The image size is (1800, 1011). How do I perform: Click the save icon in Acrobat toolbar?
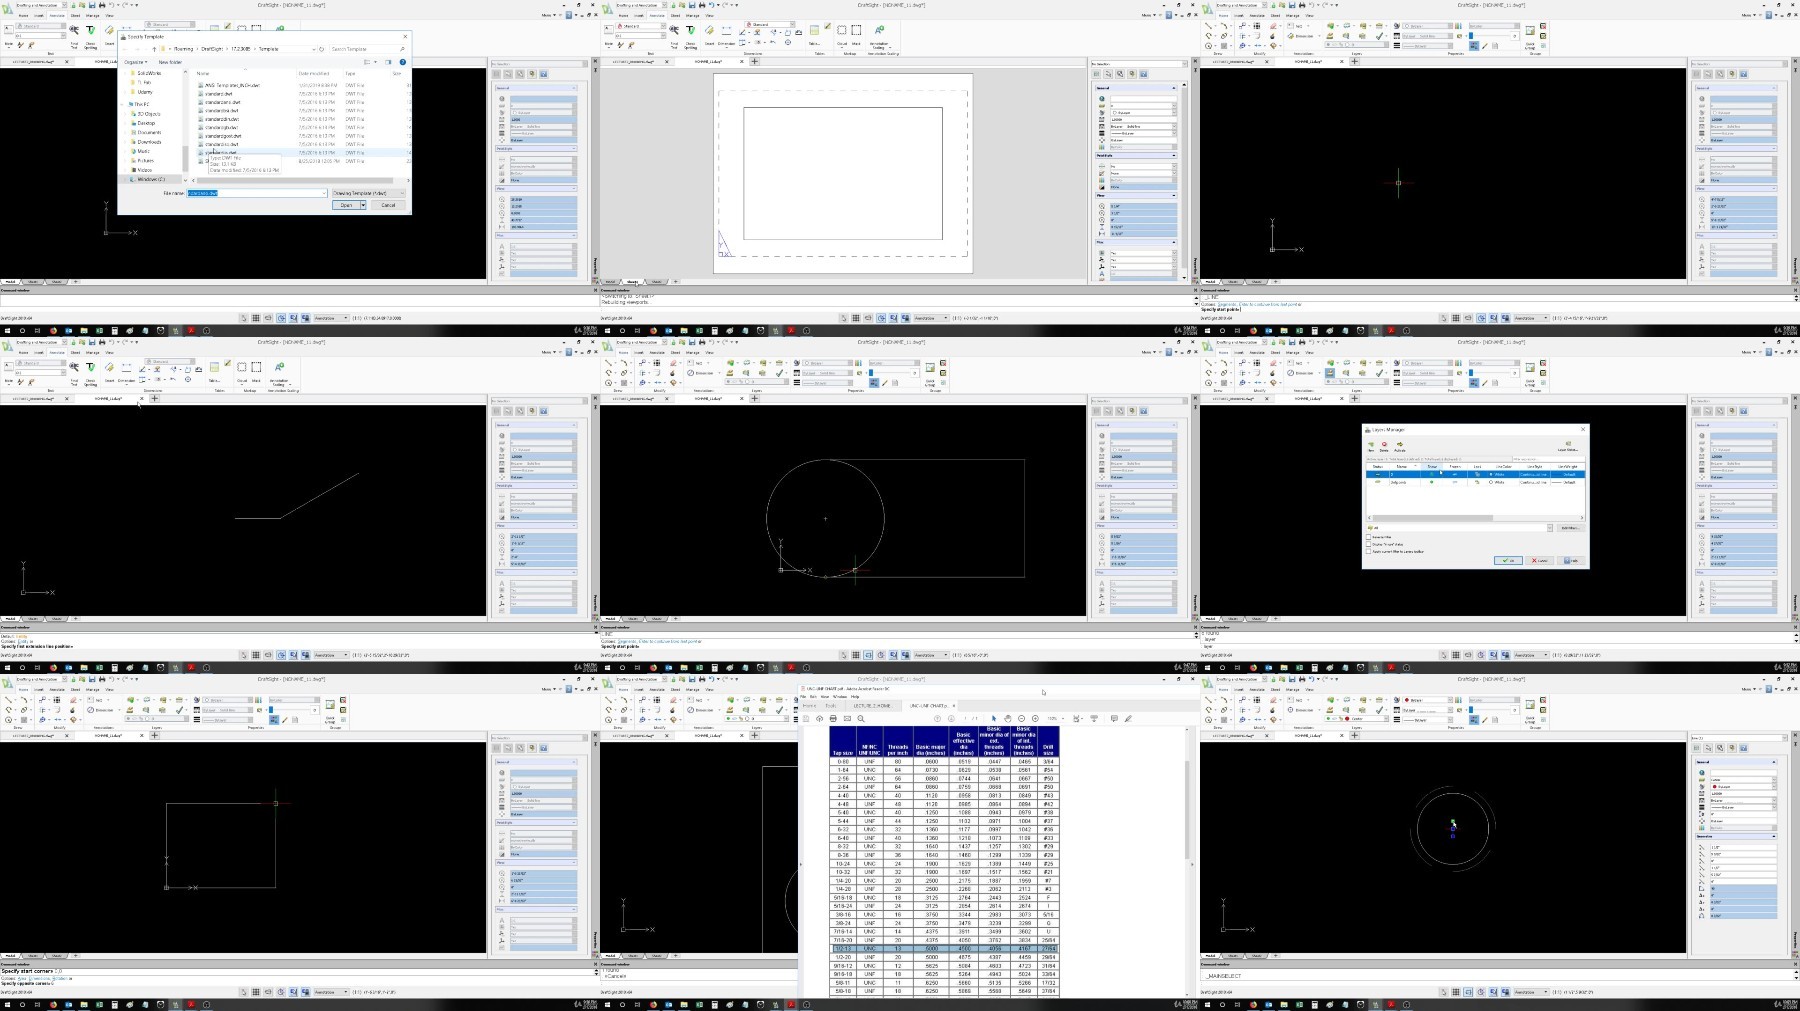(x=806, y=718)
